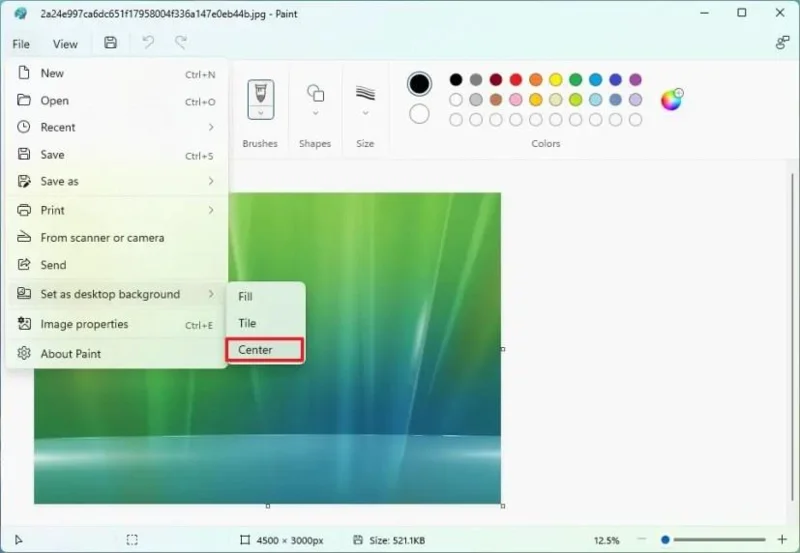Choose New from the File menu

[117, 73]
